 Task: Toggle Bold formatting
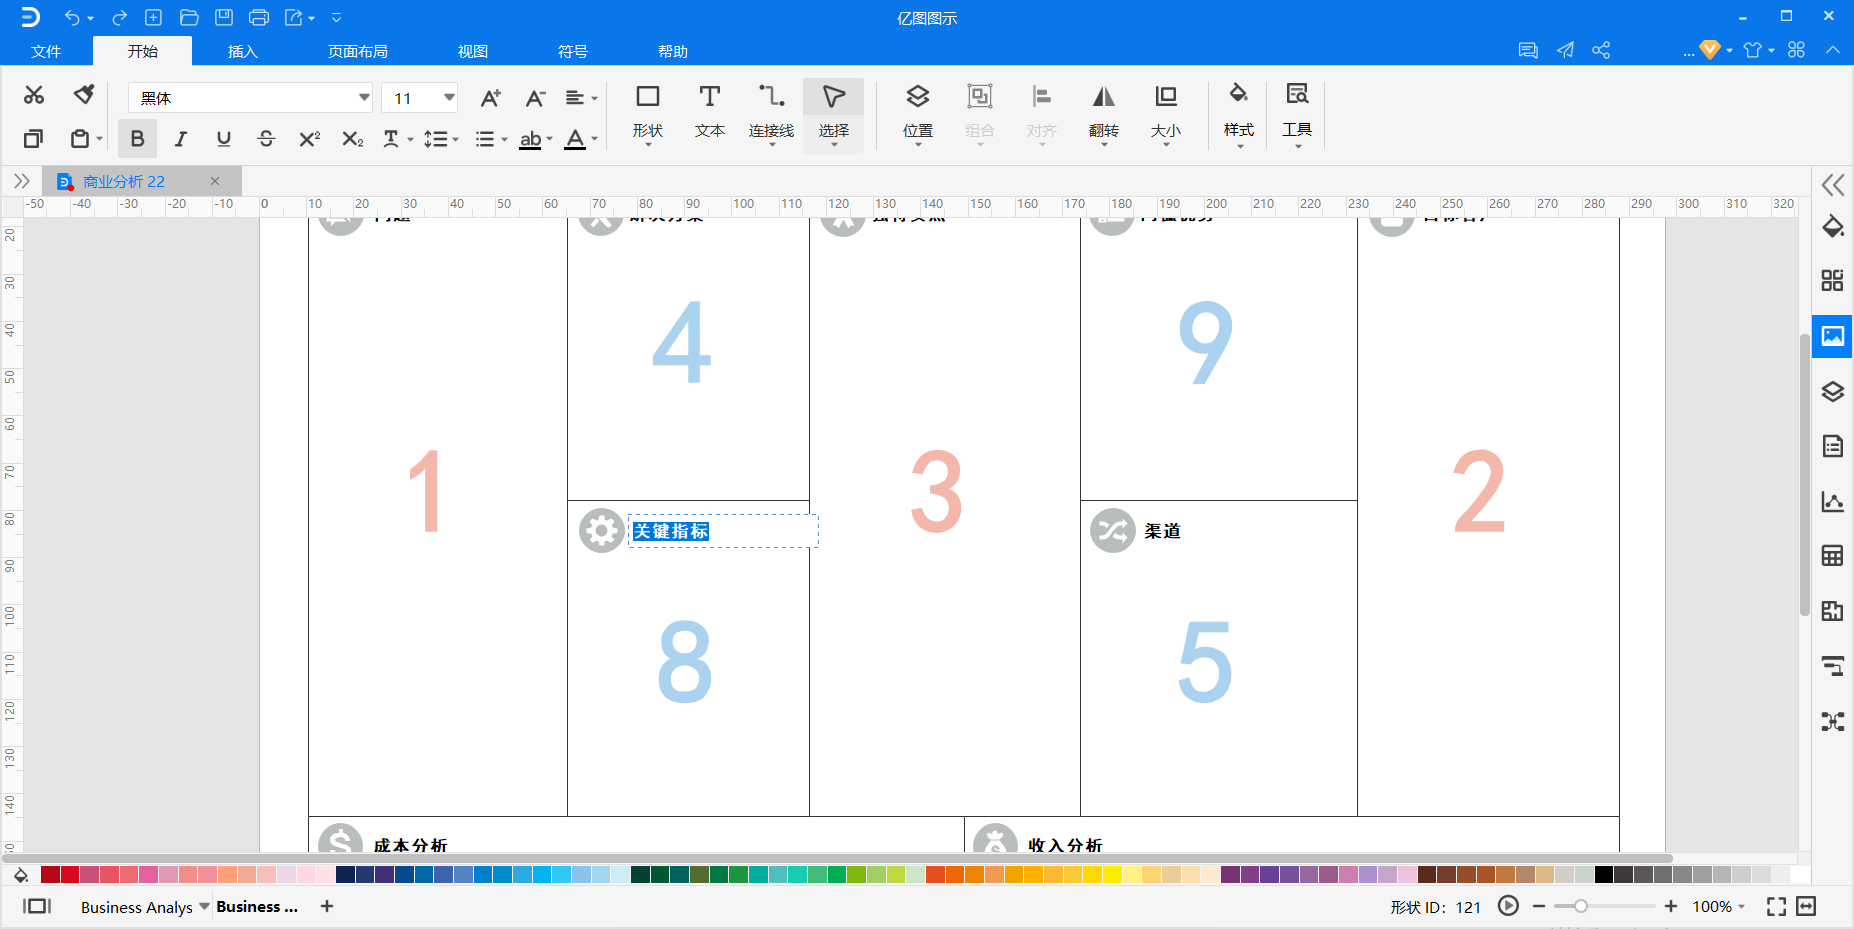coord(137,139)
